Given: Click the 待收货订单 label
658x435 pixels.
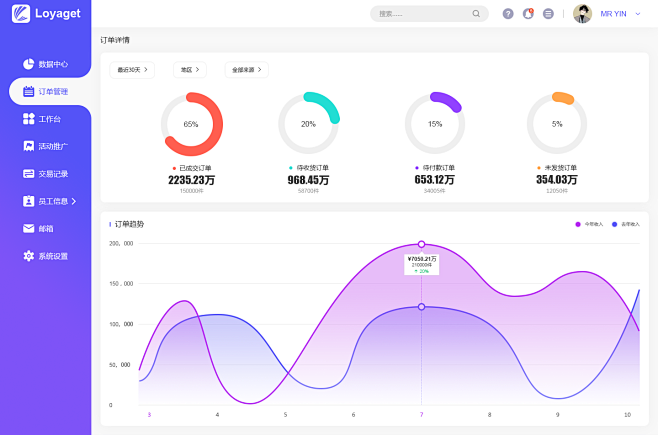Looking at the screenshot, I should (313, 168).
